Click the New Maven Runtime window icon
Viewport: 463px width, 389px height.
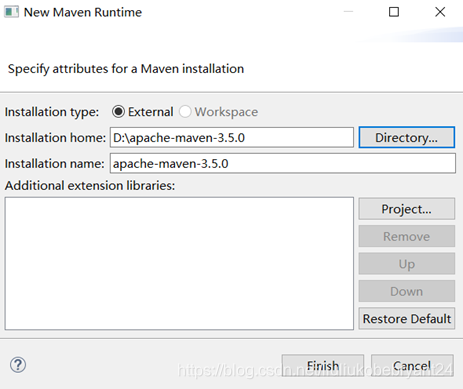pyautogui.click(x=11, y=12)
